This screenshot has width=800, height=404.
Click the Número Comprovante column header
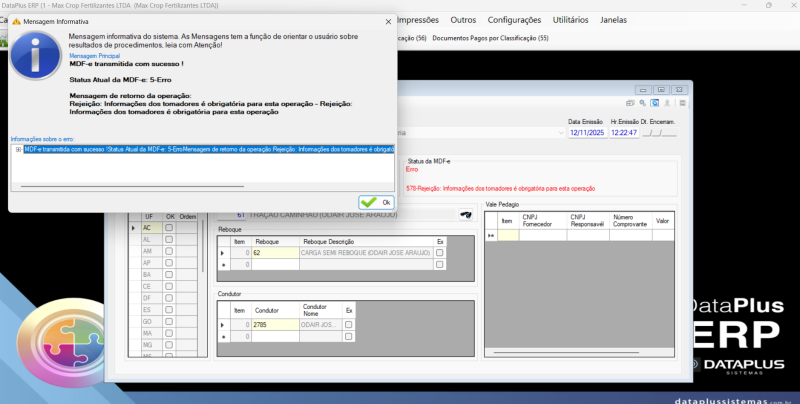630,221
